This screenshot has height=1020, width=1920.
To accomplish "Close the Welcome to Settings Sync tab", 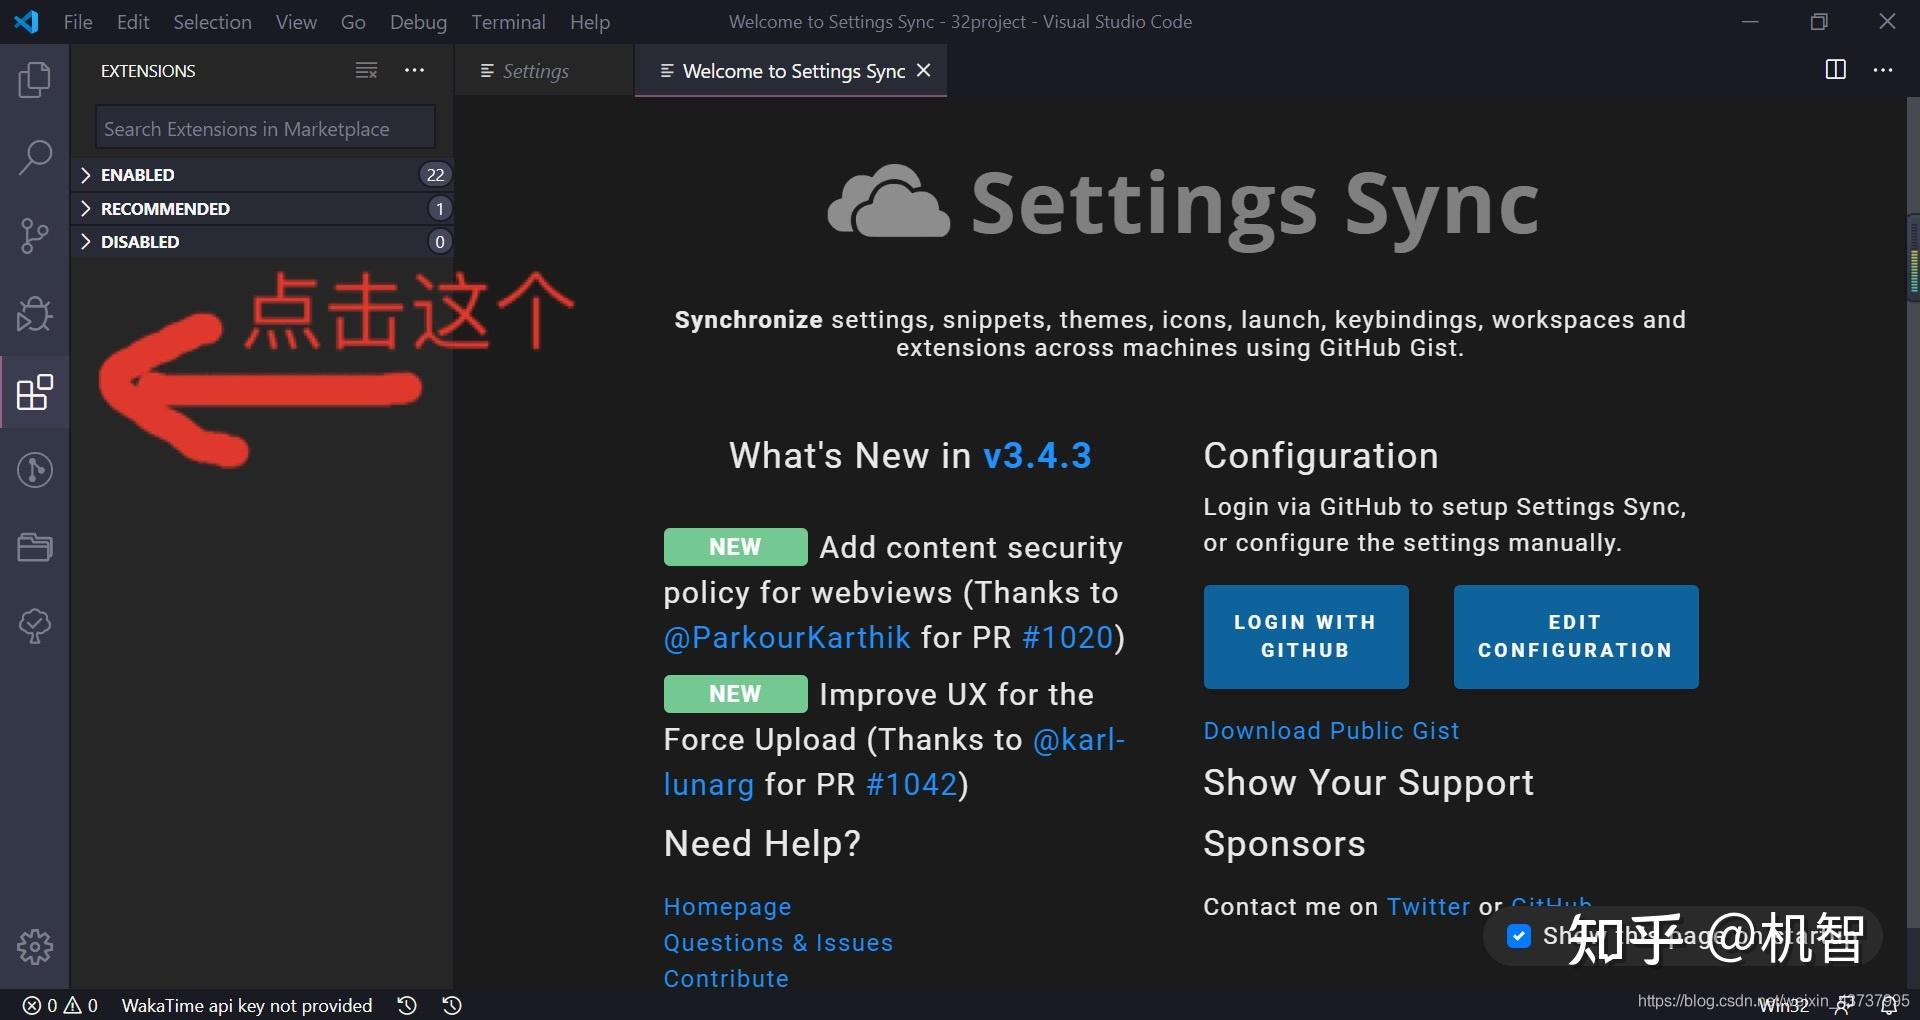I will pyautogui.click(x=924, y=70).
